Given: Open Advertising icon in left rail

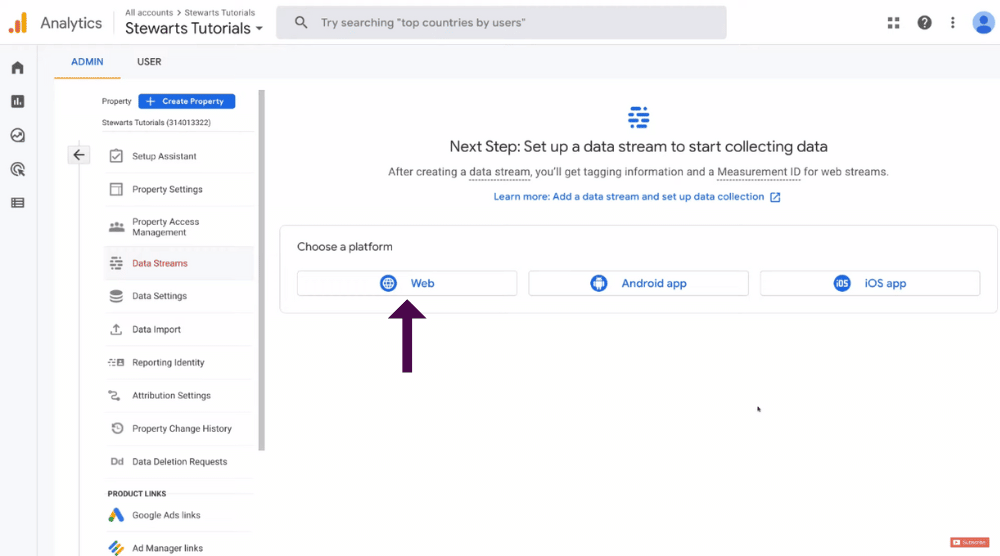Looking at the screenshot, I should (17, 169).
